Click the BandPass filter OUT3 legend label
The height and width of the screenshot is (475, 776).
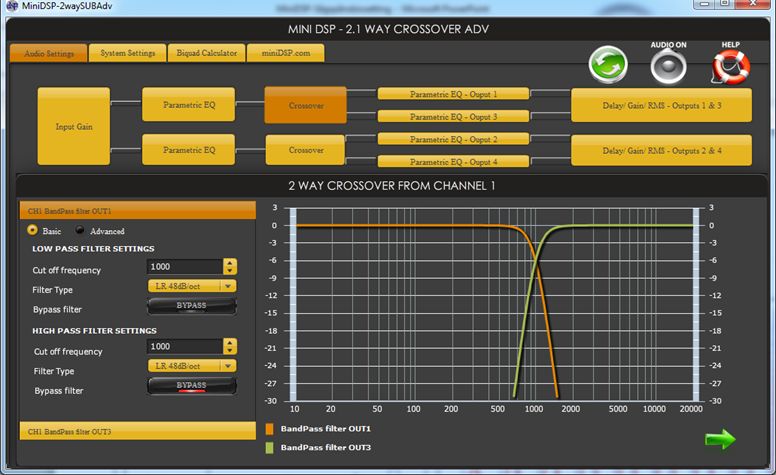pos(326,448)
